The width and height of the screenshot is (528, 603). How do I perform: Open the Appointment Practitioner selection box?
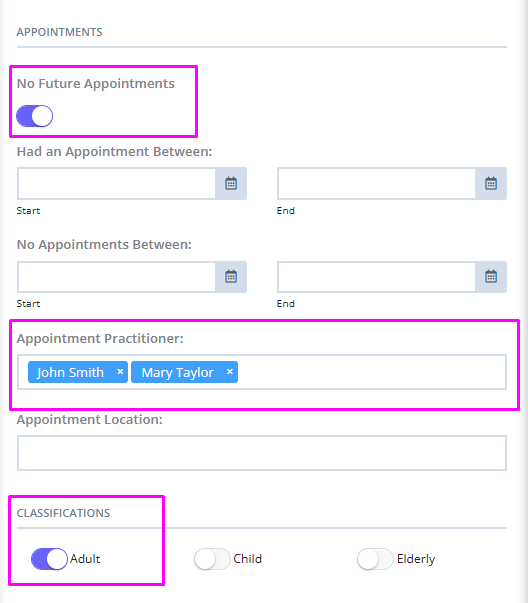(x=371, y=372)
